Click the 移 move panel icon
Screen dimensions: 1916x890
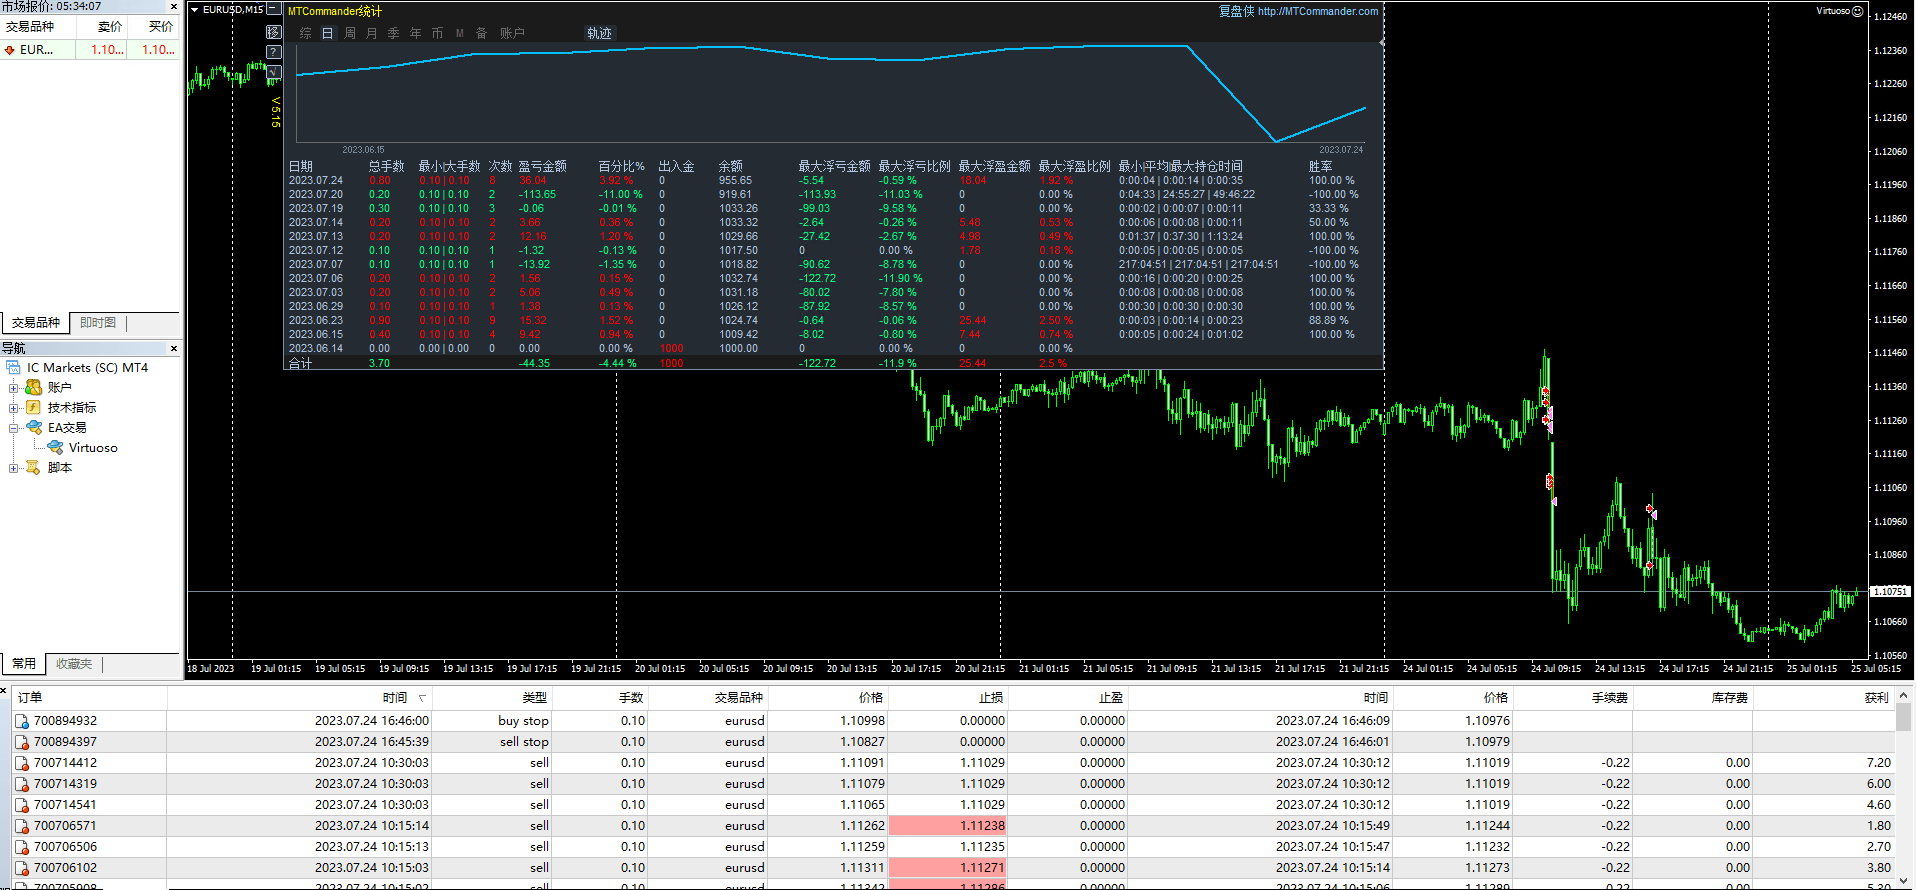tap(274, 32)
